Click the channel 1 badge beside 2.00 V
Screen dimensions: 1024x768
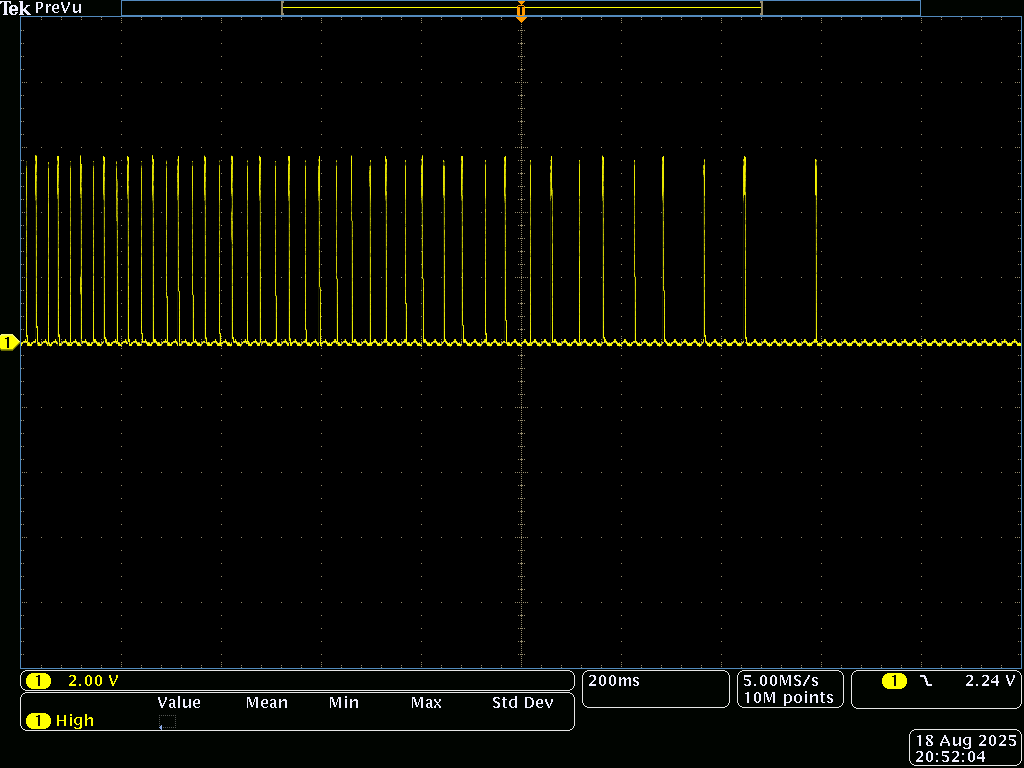pos(38,681)
